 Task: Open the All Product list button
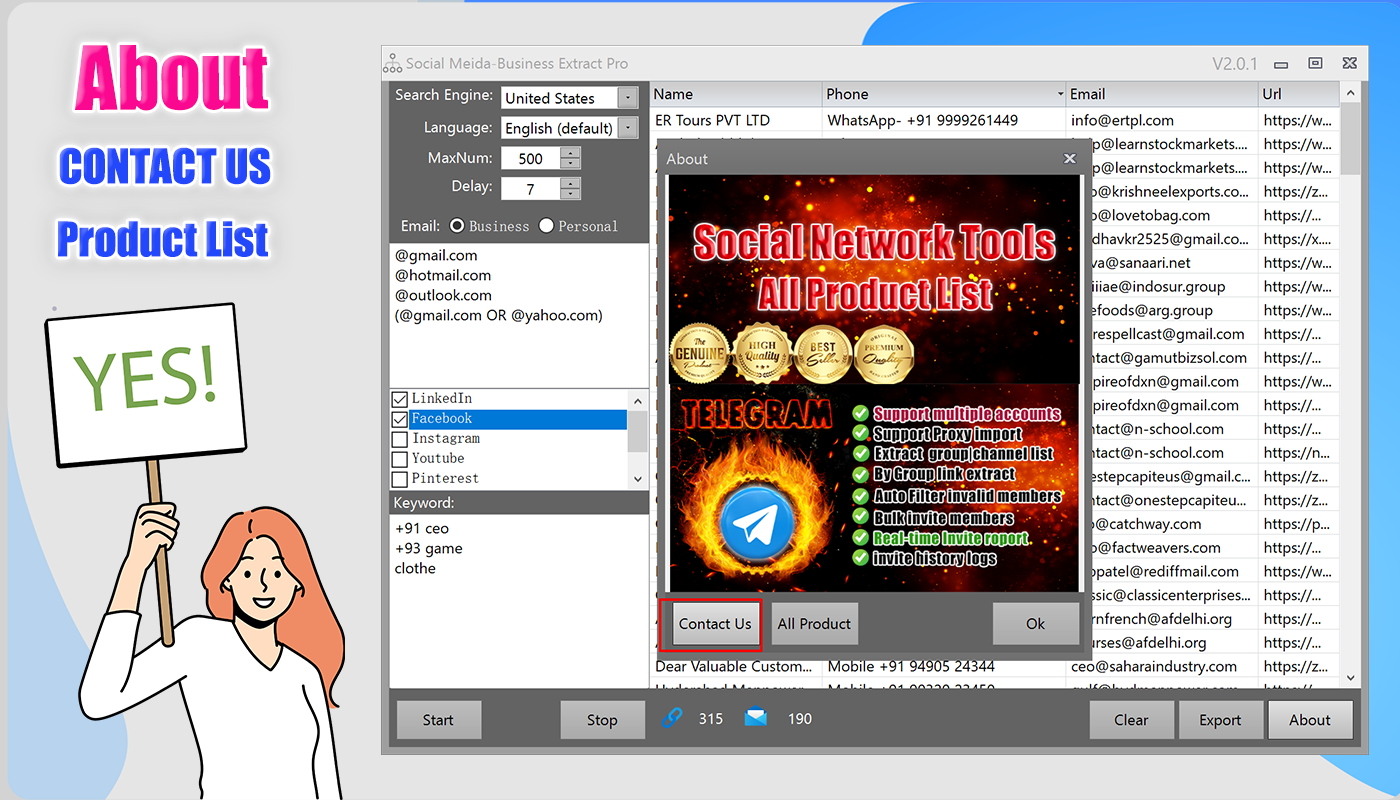[x=814, y=624]
